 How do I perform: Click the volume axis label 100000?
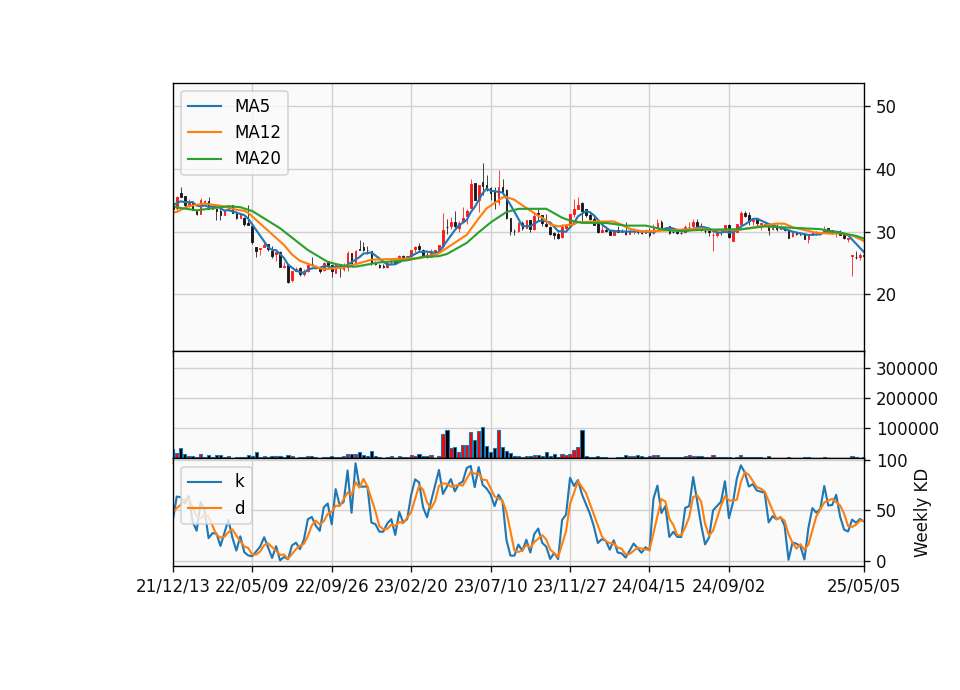[x=907, y=429]
